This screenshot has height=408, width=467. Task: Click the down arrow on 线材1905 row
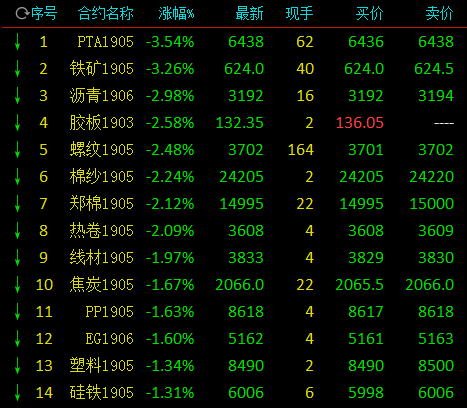(17, 258)
